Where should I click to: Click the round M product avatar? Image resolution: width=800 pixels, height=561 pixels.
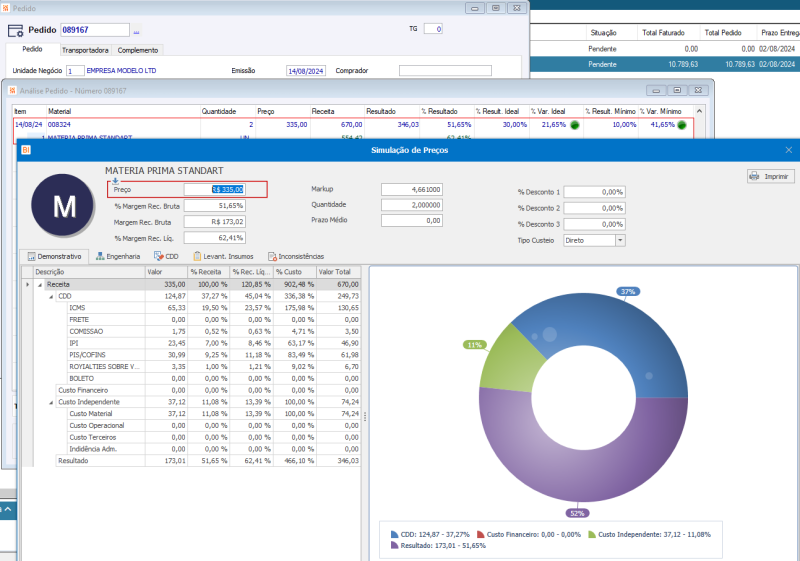(x=64, y=206)
